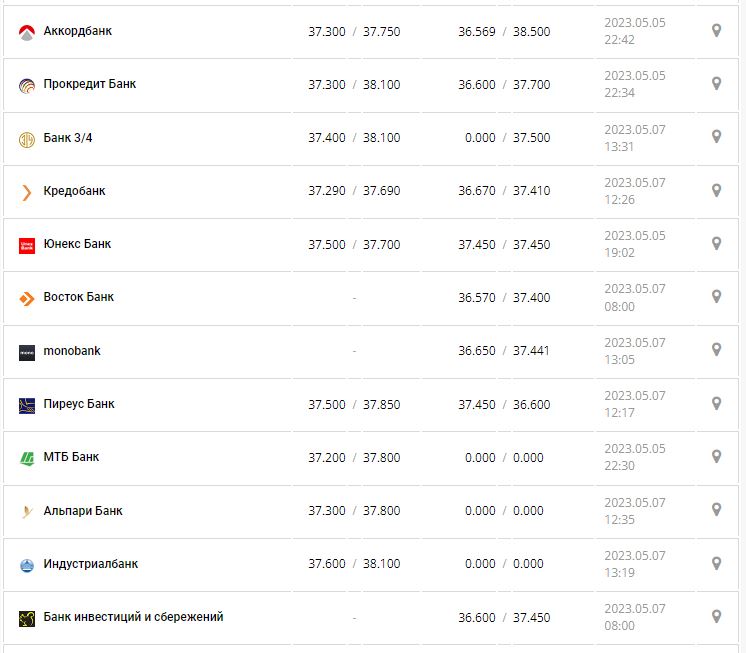This screenshot has width=746, height=653.
Task: Open the Прокредит Банк name link
Action: [x=90, y=84]
